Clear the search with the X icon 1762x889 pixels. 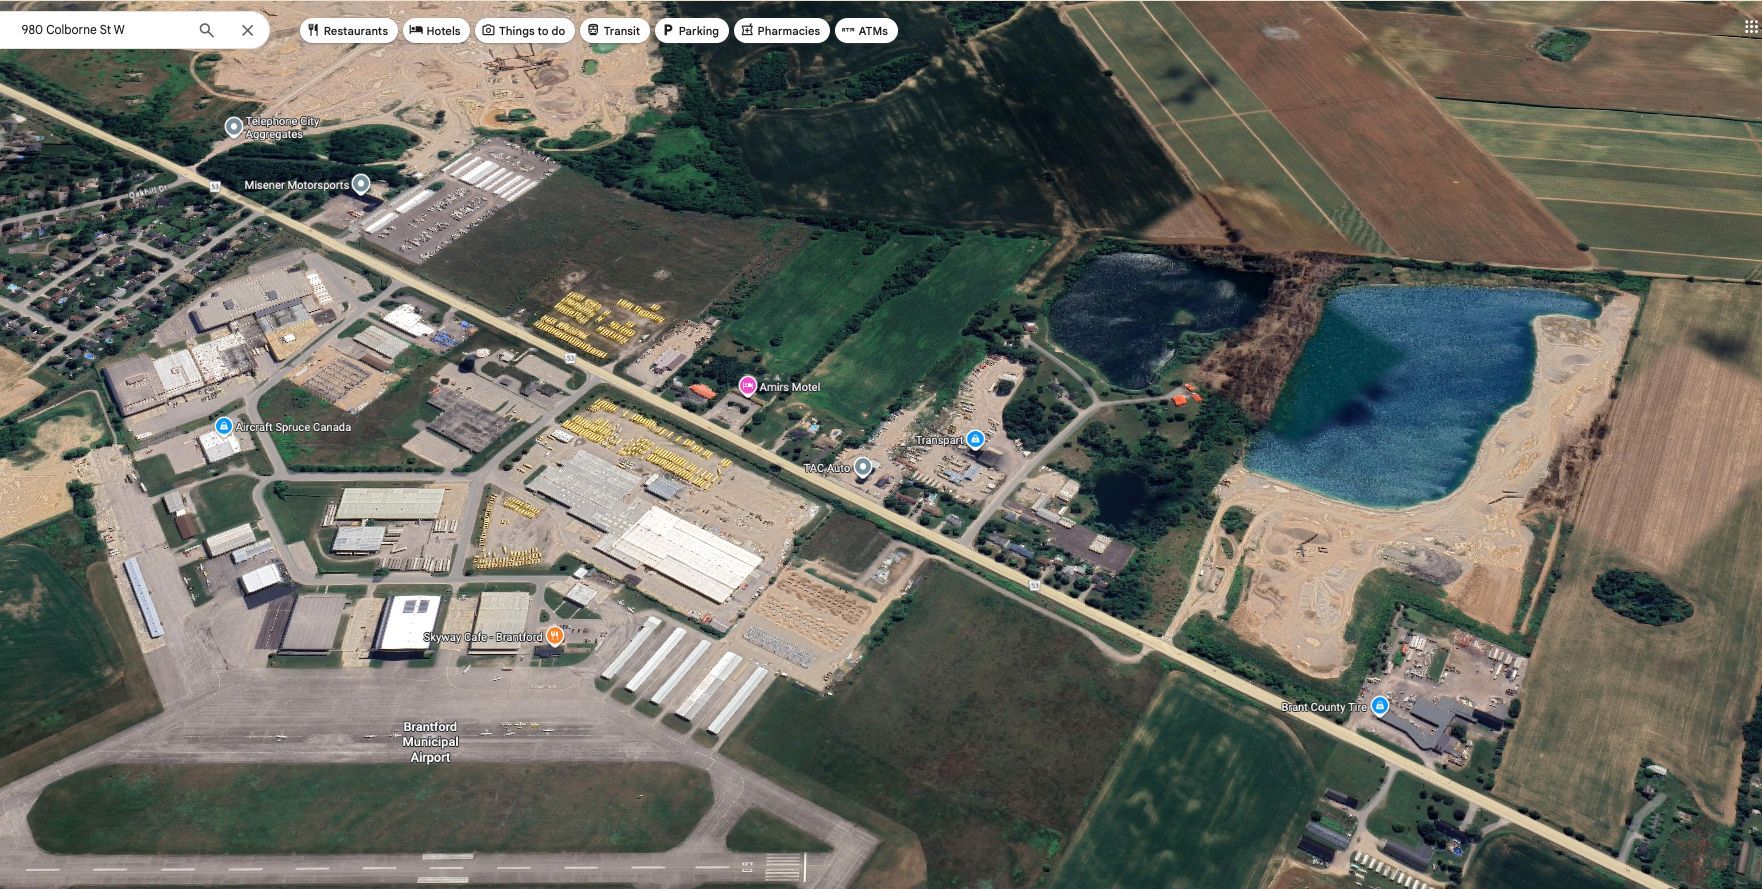[x=247, y=30]
